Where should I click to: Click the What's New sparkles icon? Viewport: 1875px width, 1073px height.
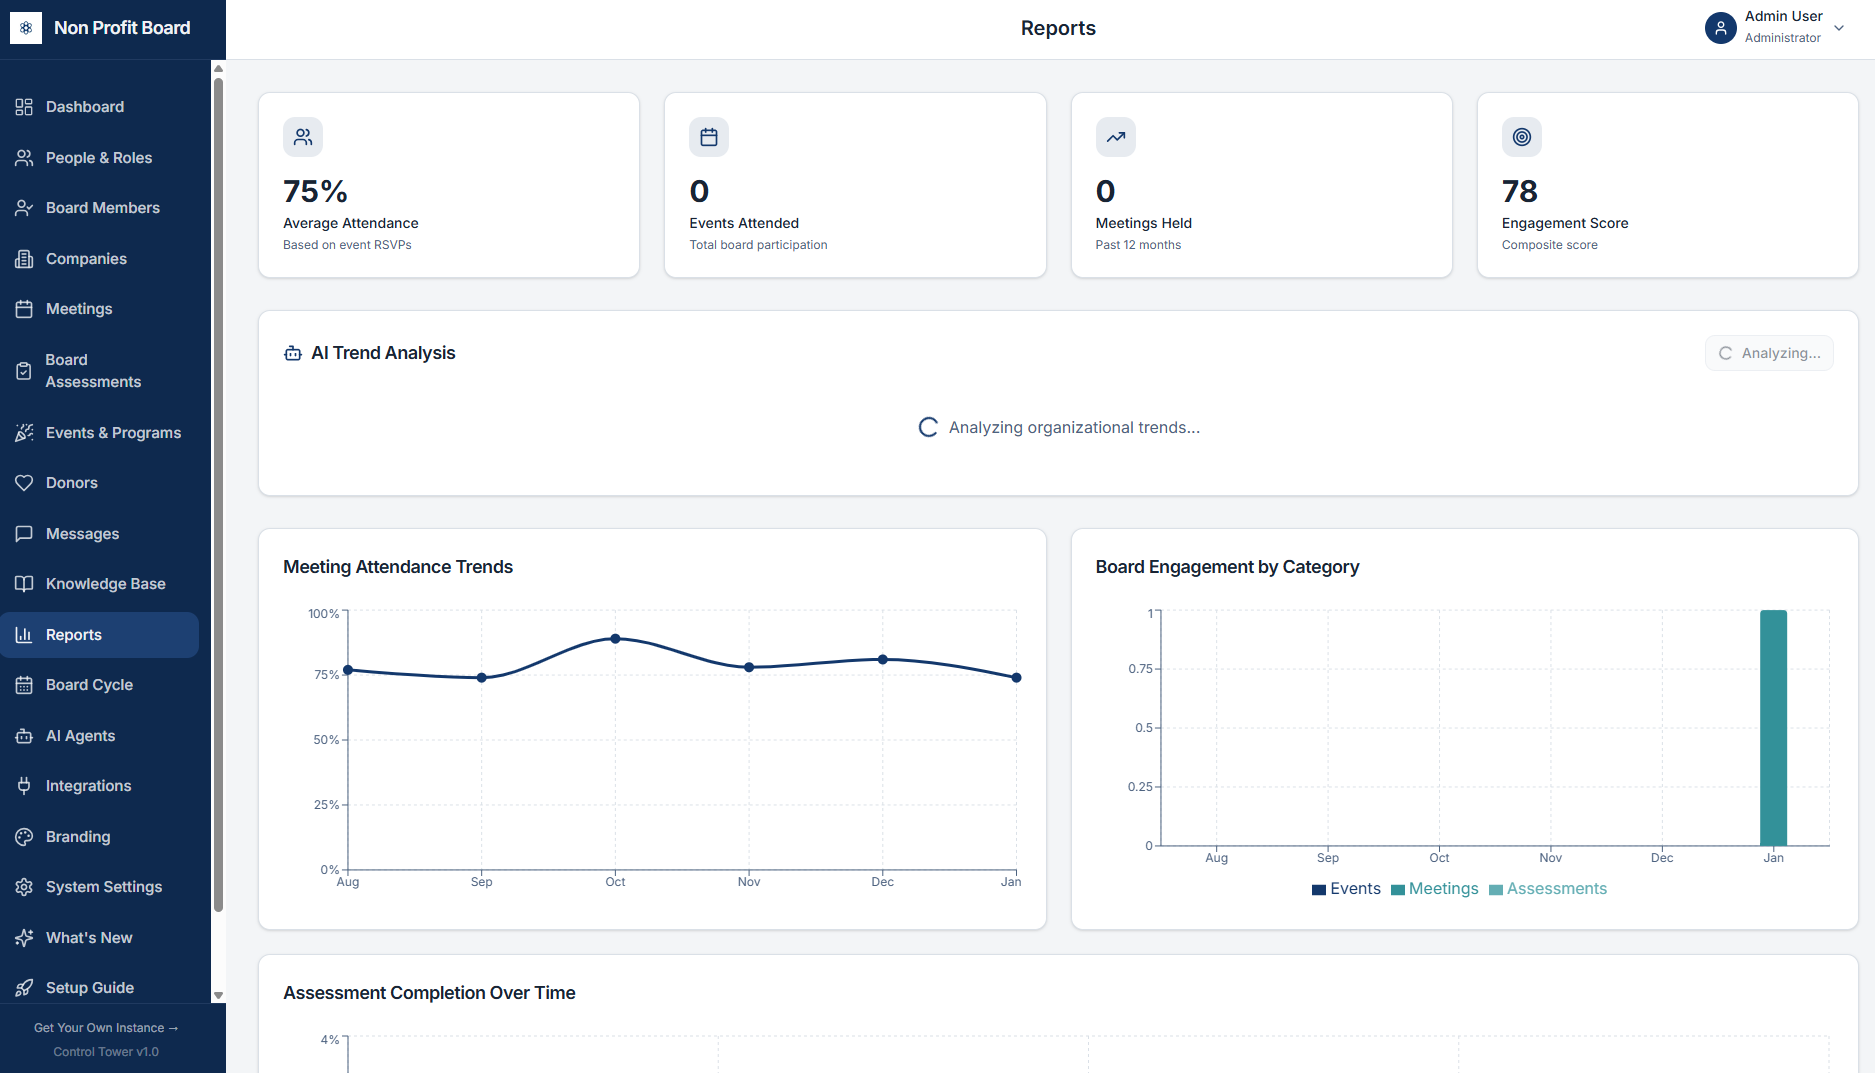[x=24, y=938]
